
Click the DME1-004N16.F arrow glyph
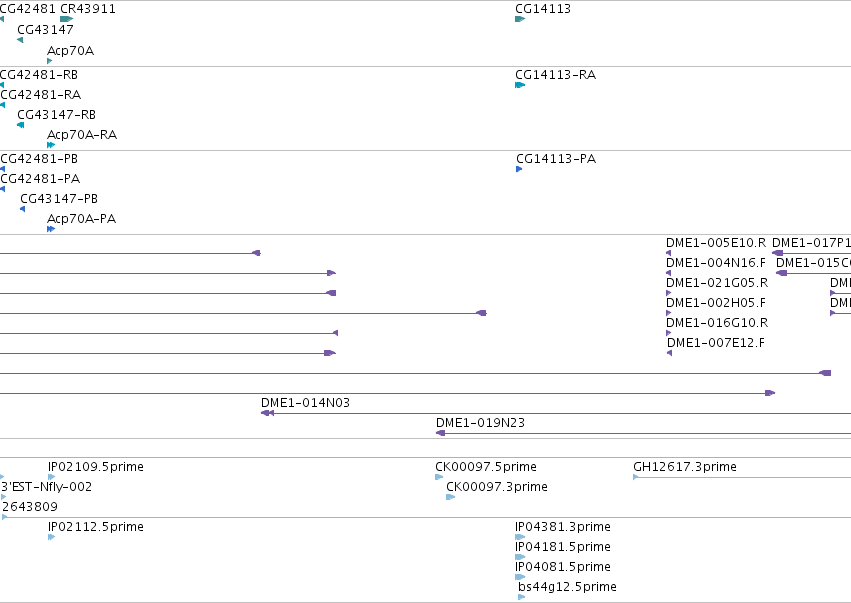669,273
